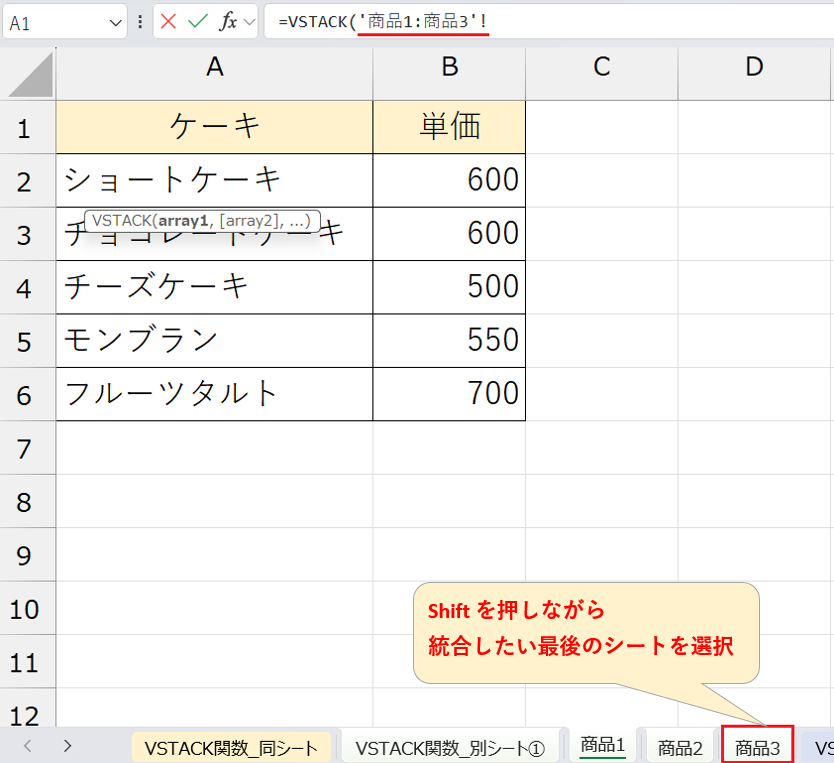Screen dimensions: 834x763
Task: Expand the chevron beside the fx button
Action: [x=249, y=21]
